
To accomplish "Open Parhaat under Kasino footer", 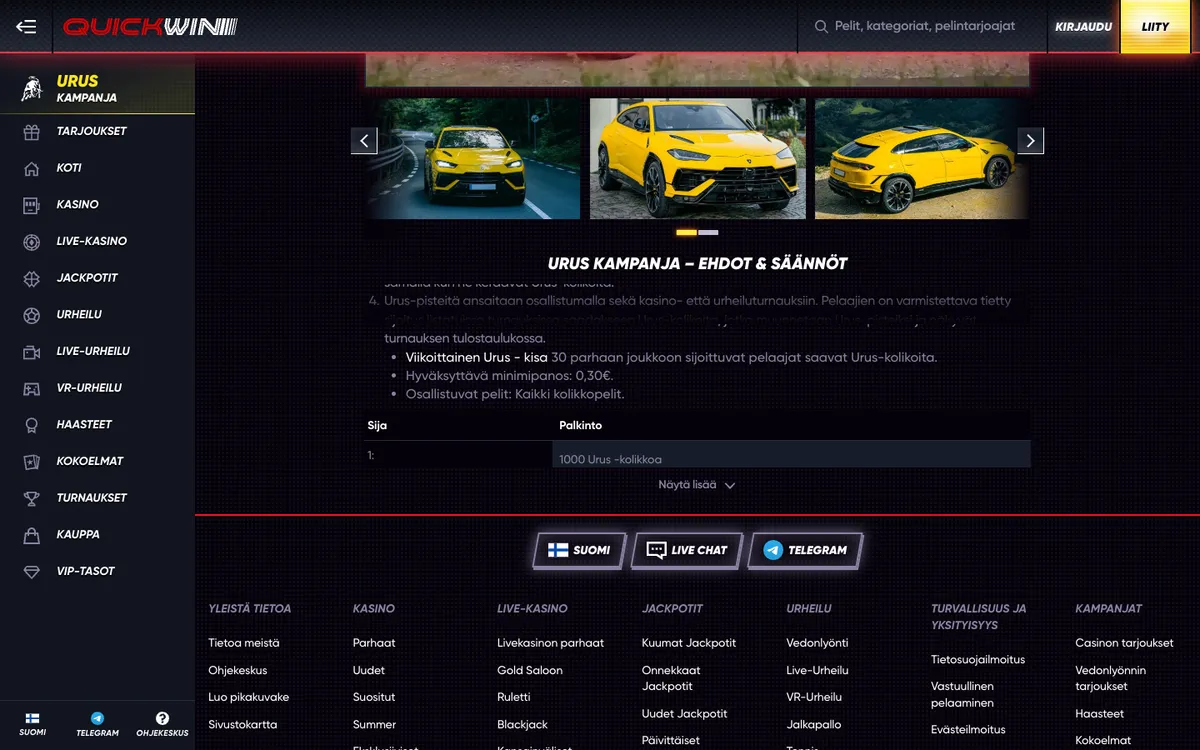I will click(374, 643).
